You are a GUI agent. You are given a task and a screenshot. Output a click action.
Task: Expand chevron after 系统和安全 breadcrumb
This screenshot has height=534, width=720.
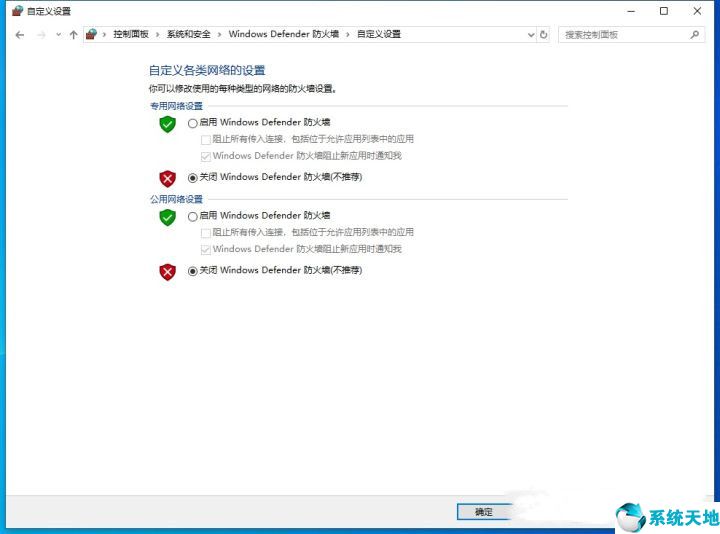coord(219,35)
